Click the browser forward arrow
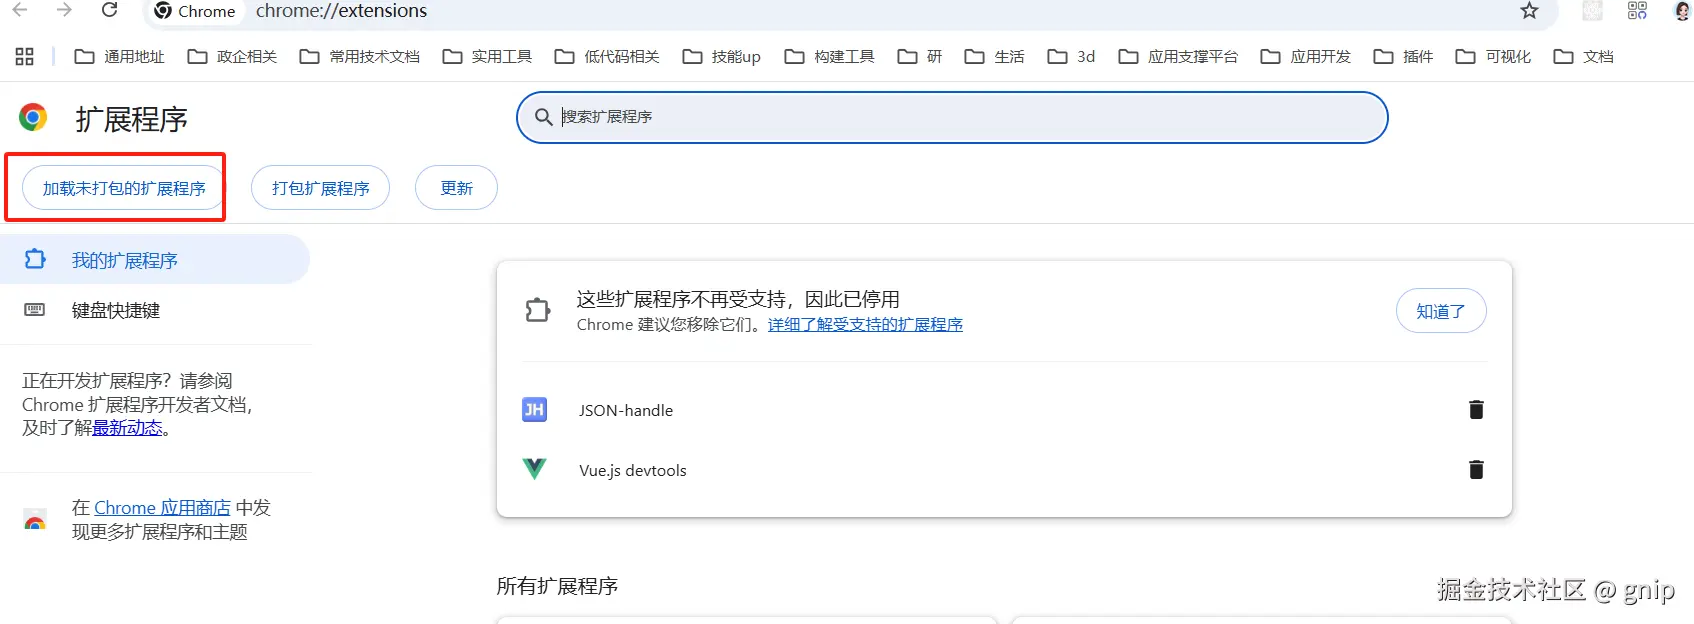The width and height of the screenshot is (1694, 624). tap(64, 10)
